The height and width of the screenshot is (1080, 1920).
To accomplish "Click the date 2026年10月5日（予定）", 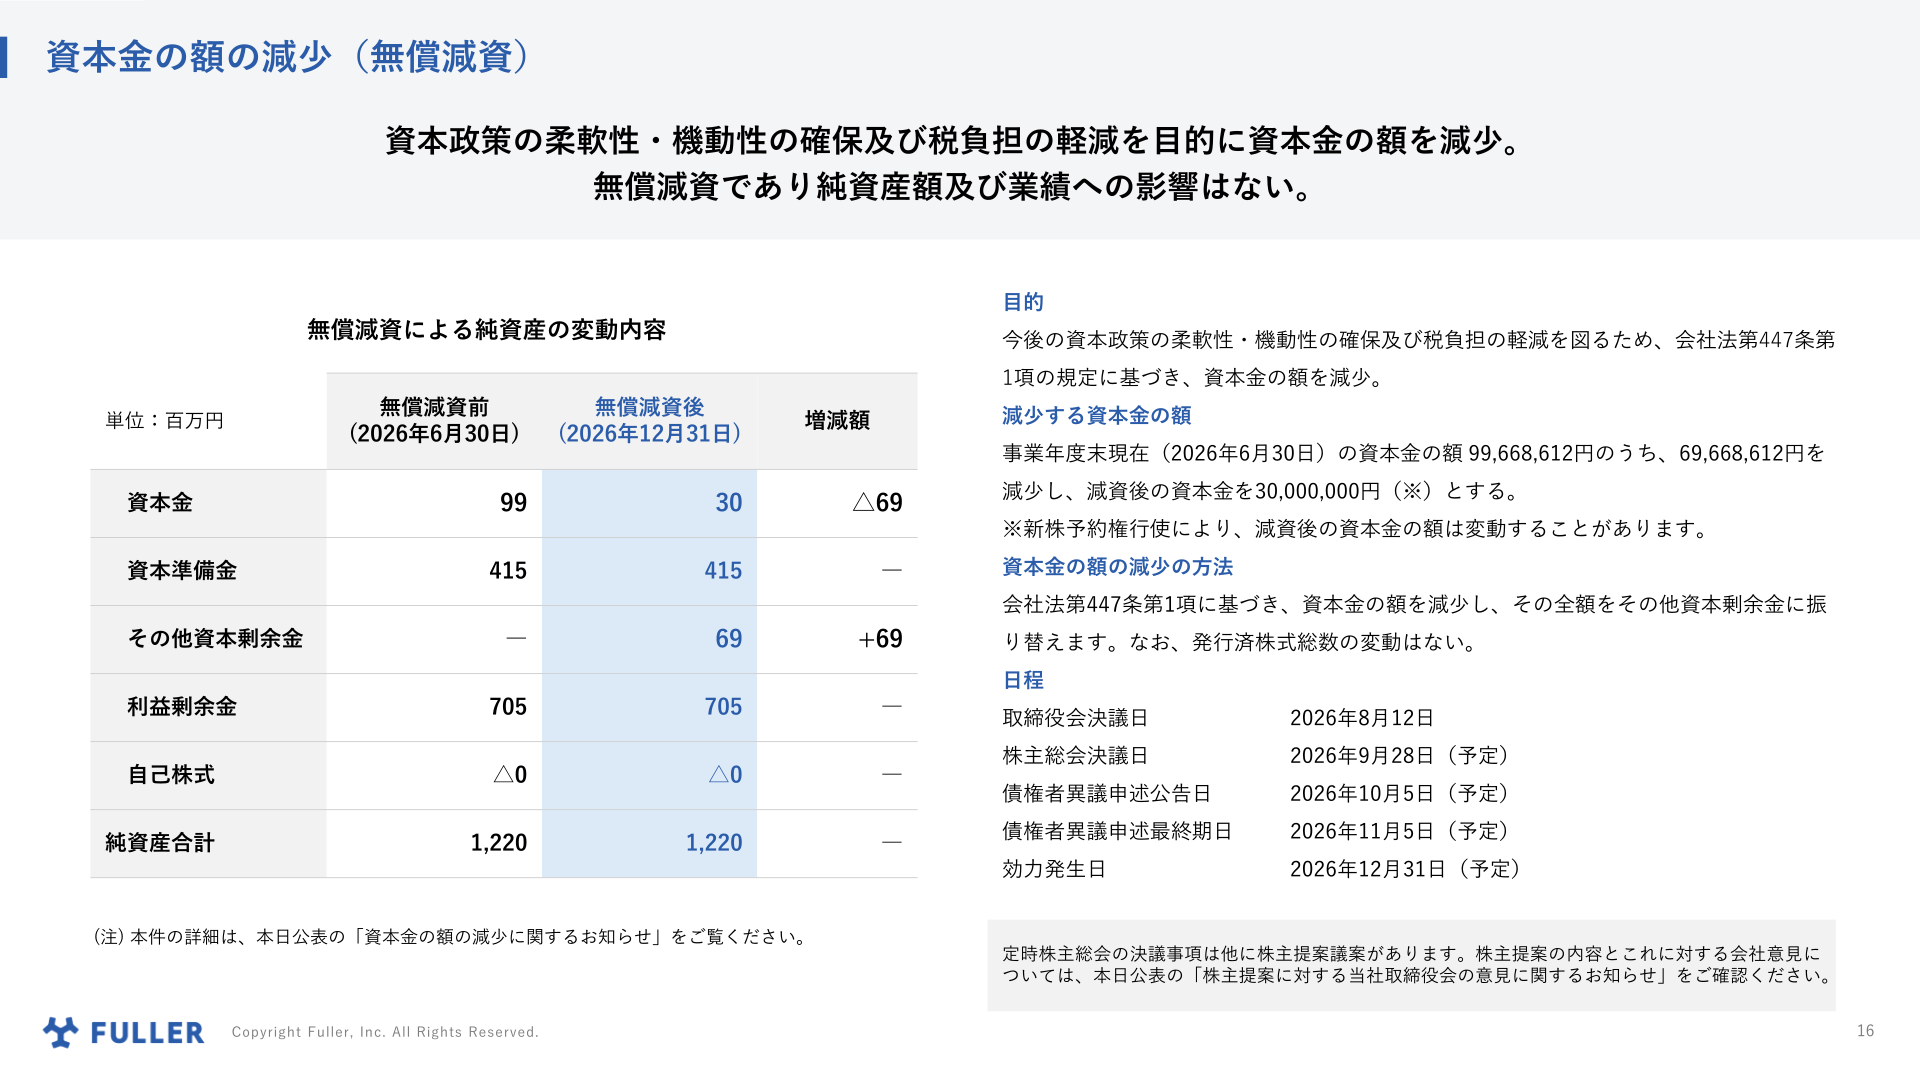I will [1402, 794].
